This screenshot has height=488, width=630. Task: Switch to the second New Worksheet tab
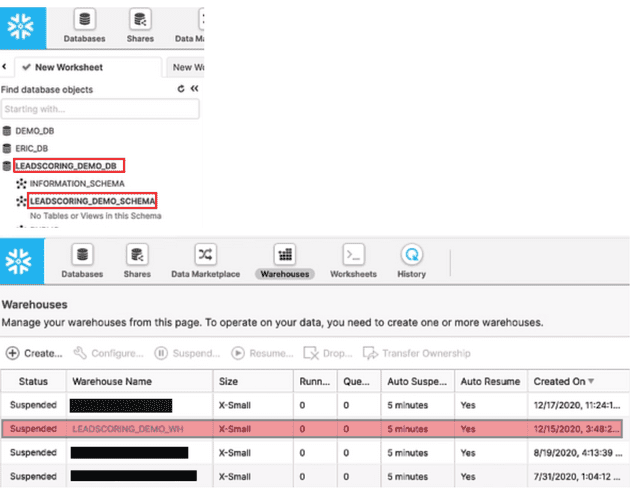coord(186,67)
